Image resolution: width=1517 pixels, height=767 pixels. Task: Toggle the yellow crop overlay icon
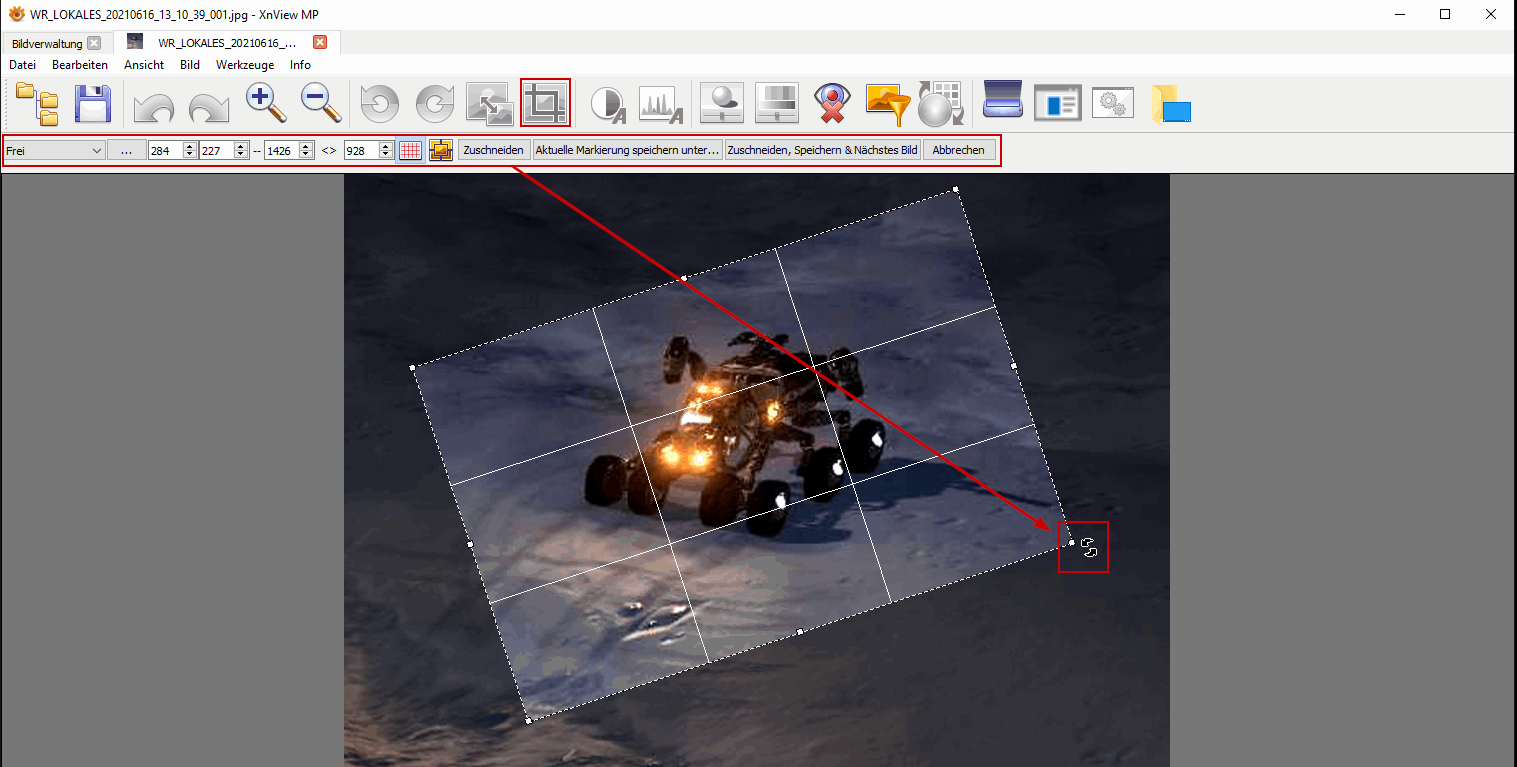coord(441,150)
